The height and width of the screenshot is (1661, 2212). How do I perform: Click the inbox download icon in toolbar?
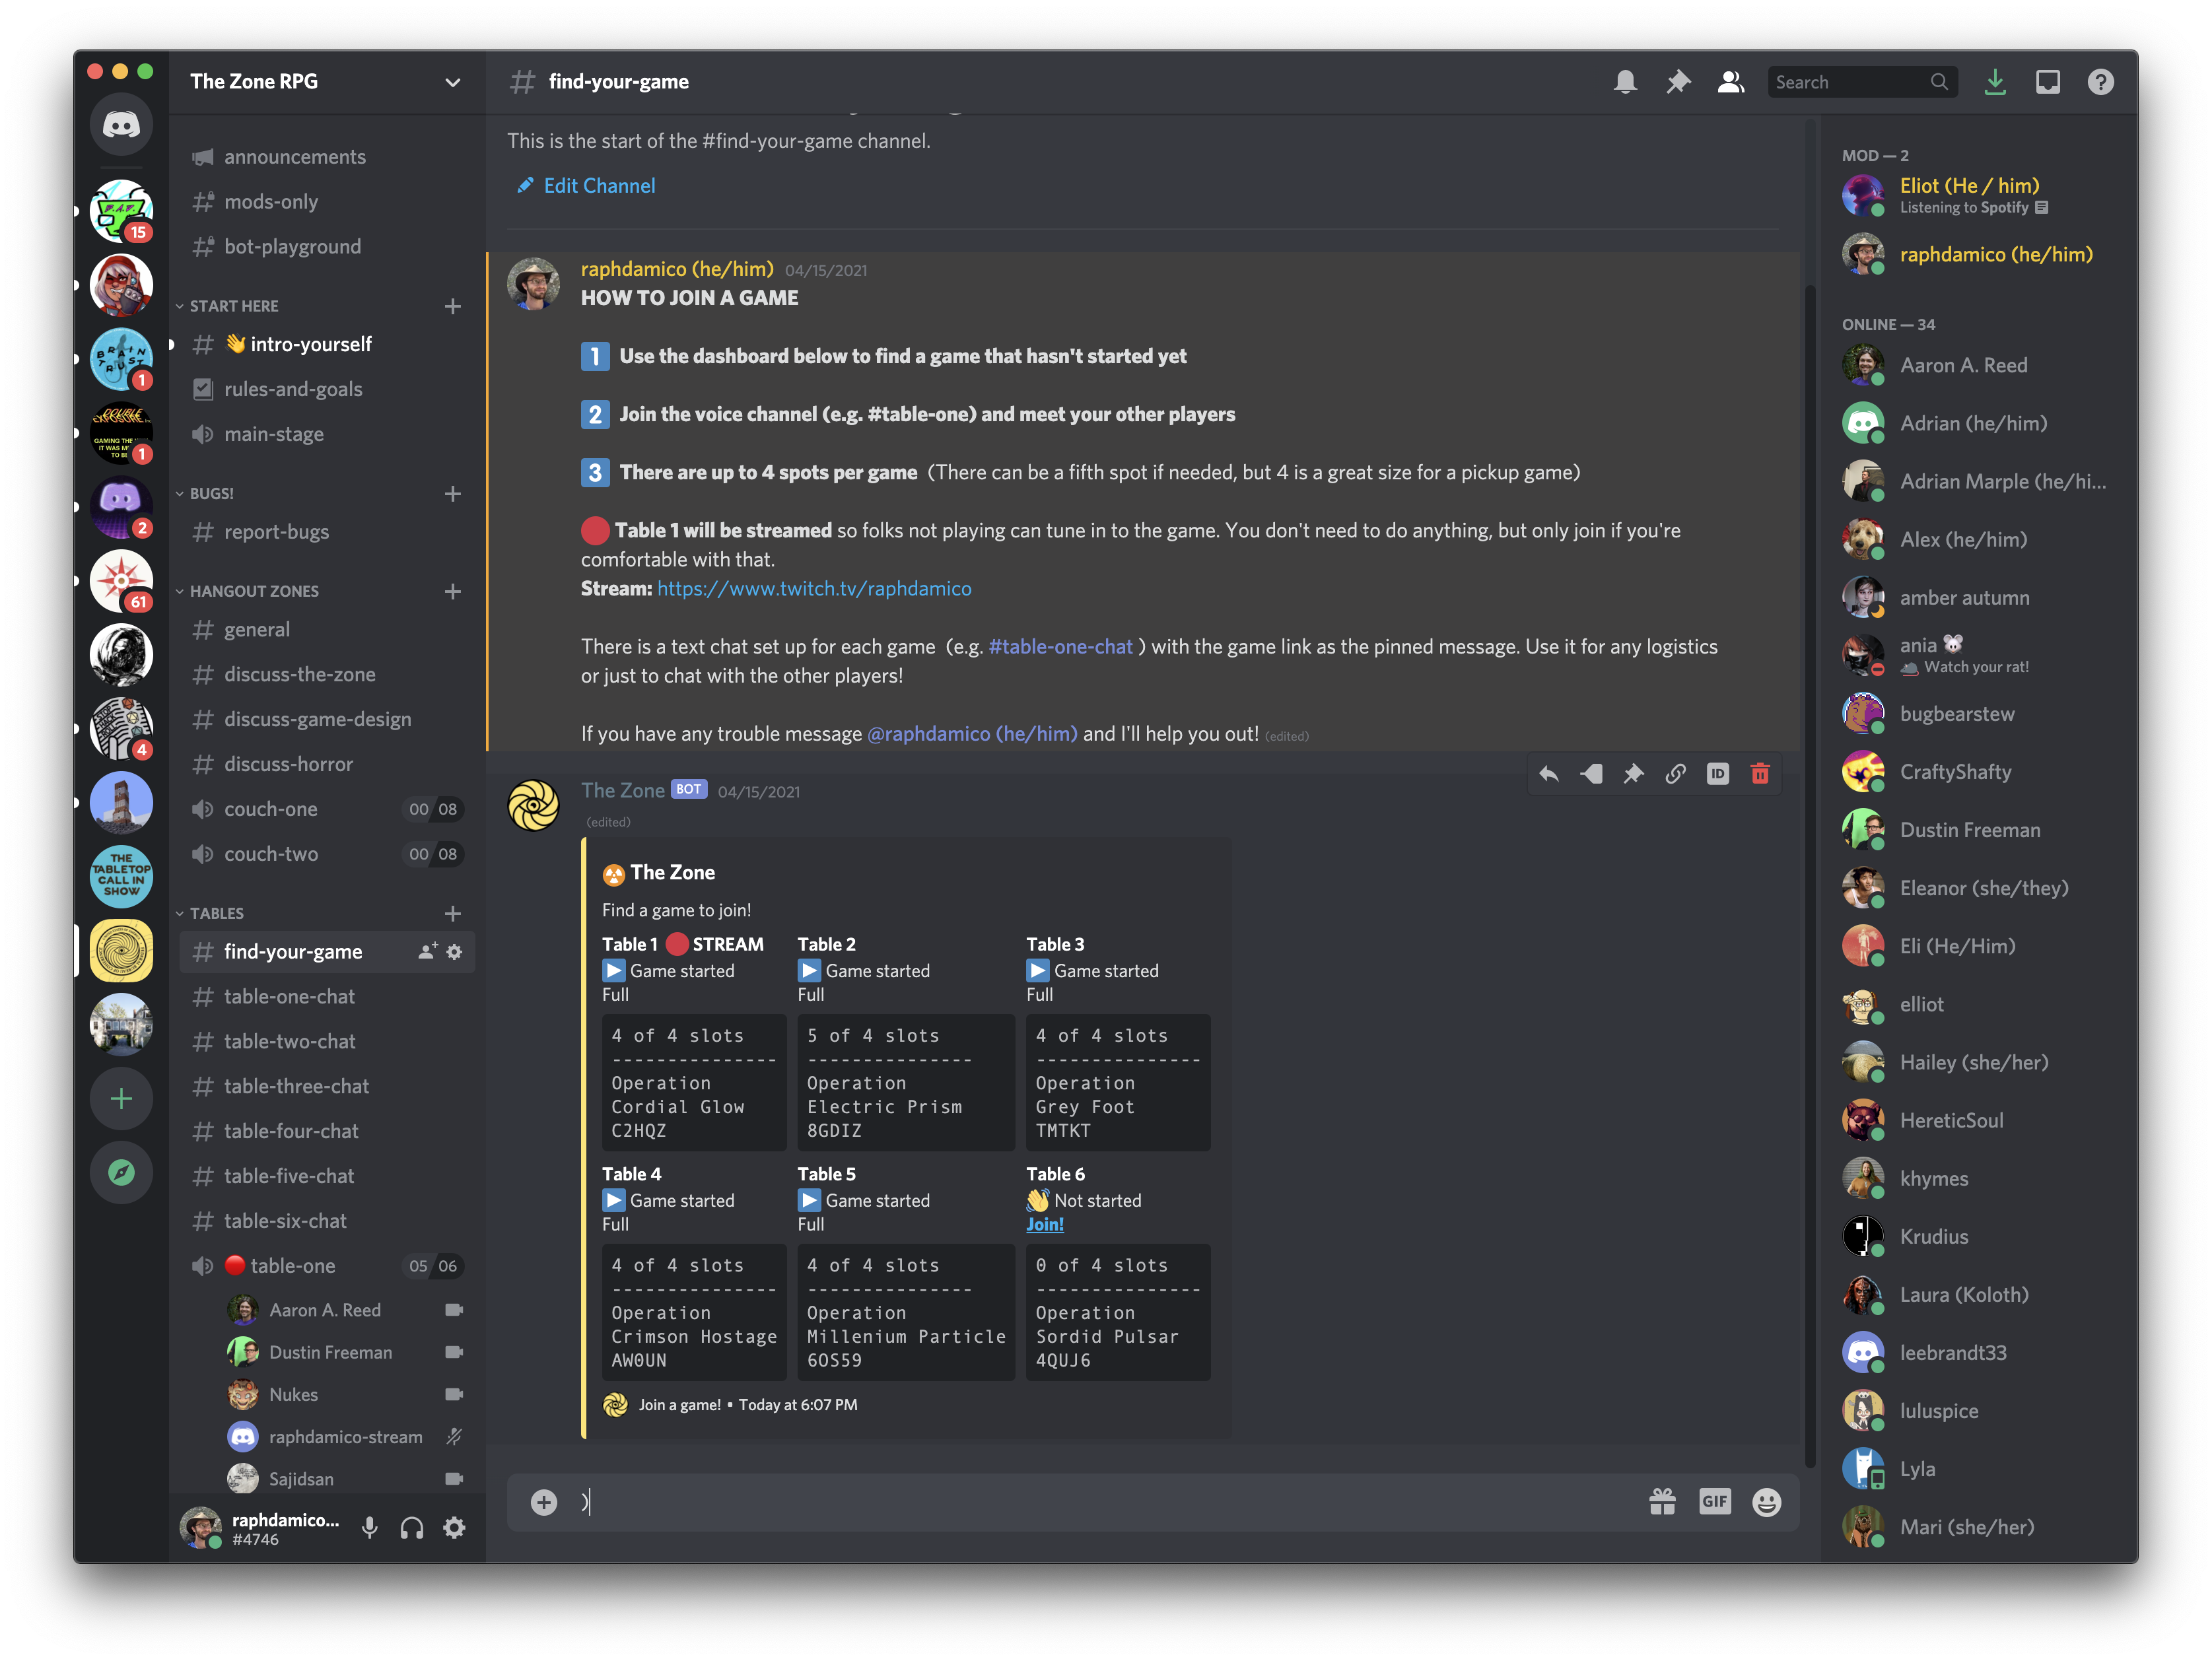pos(1995,82)
